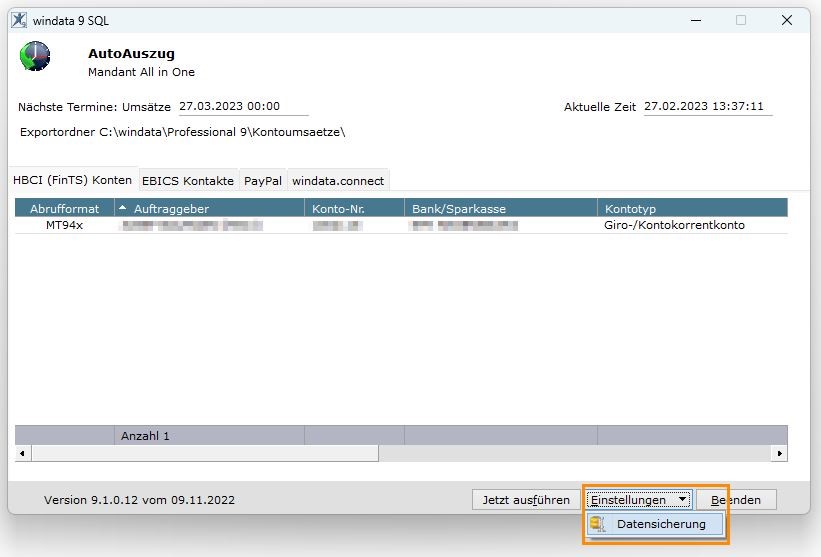Screen dimensions: 821x557
Task: Sort by the Kontotyp column header
Action: pos(692,208)
